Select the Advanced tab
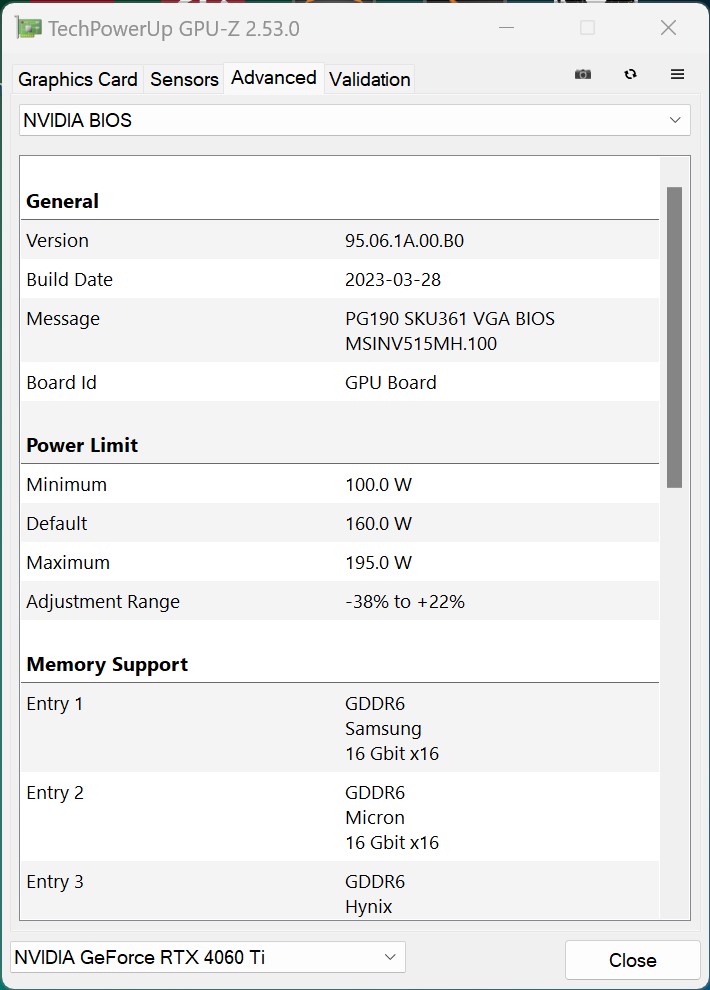Screen dimensions: 710x990 273,78
